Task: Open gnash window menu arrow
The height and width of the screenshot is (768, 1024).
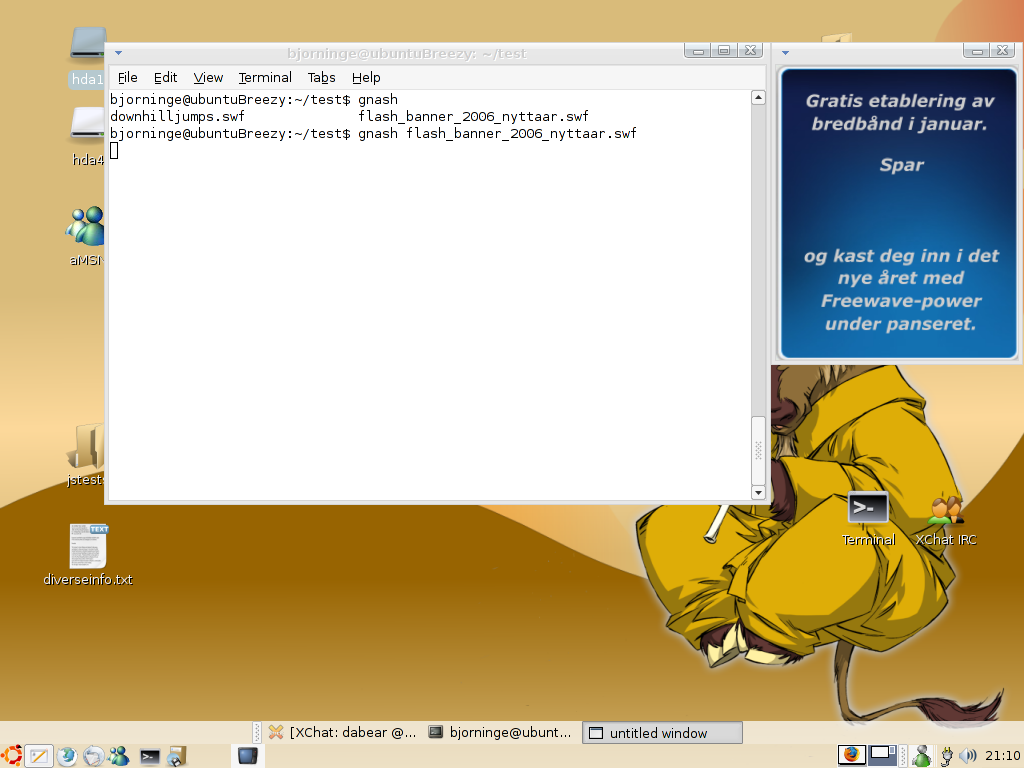Action: tap(786, 53)
